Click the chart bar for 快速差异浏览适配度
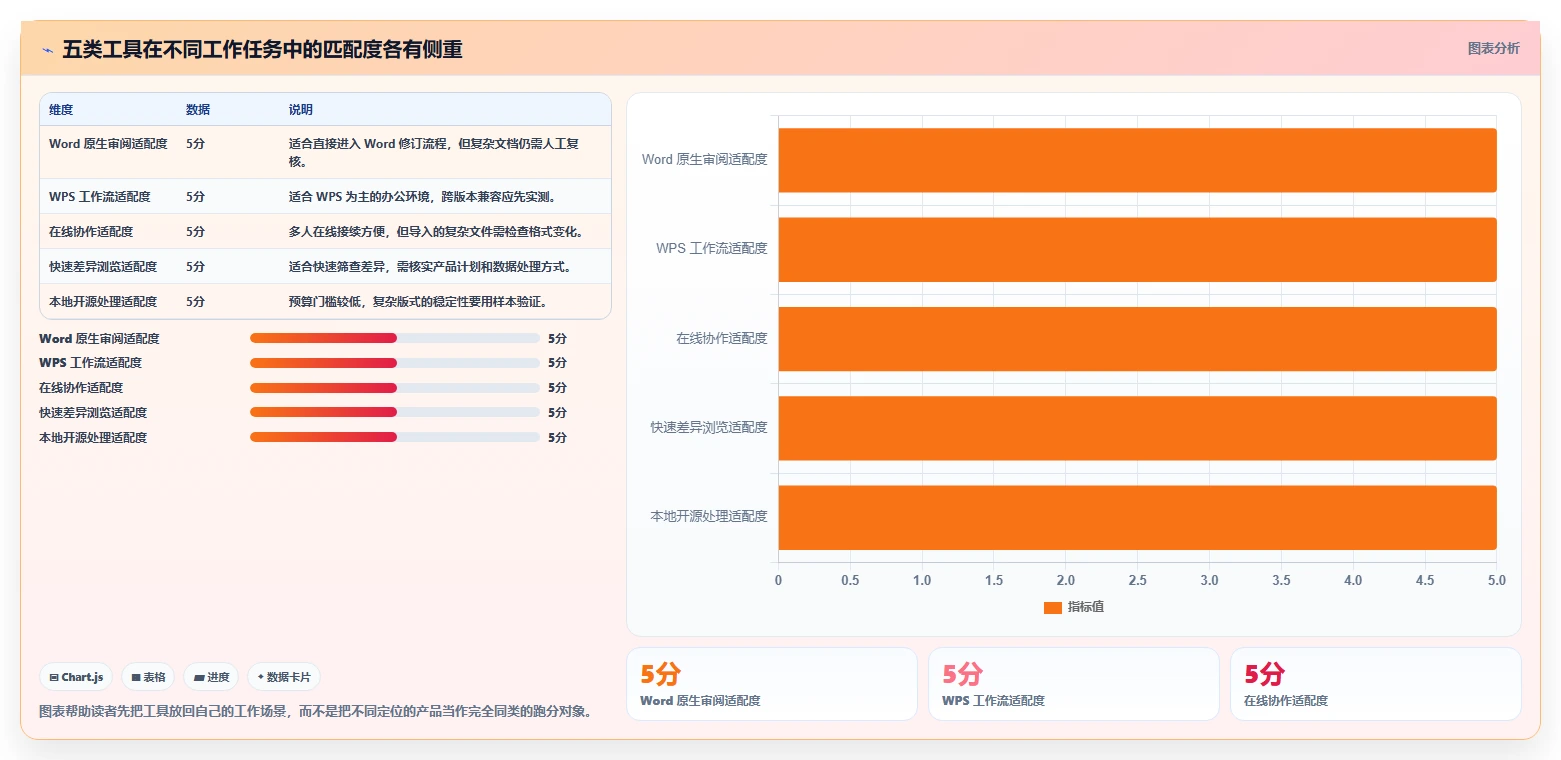Viewport: 1561px width, 760px height. (1137, 428)
